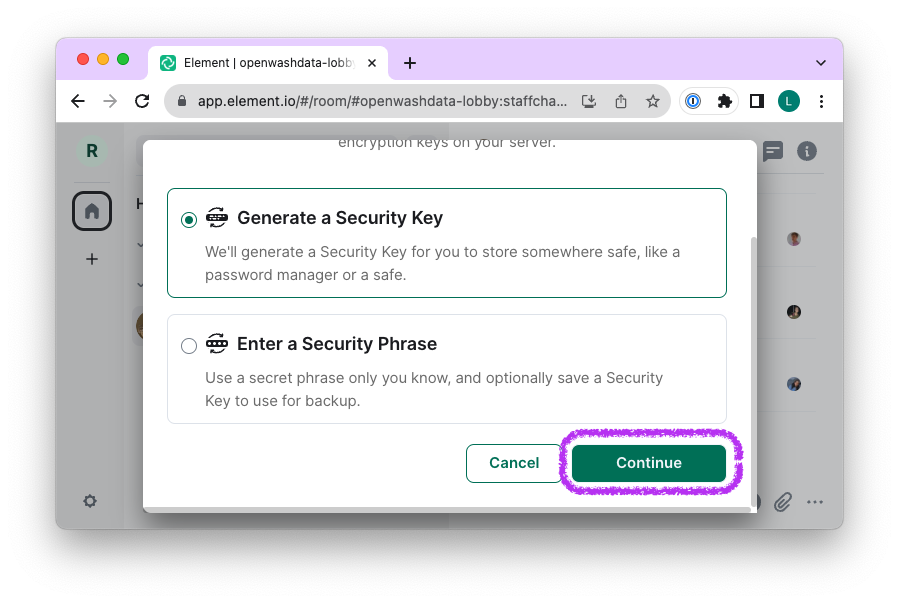Viewport: 899px width, 603px height.
Task: Select Enter a Security Phrase radio option
Action: click(x=189, y=346)
